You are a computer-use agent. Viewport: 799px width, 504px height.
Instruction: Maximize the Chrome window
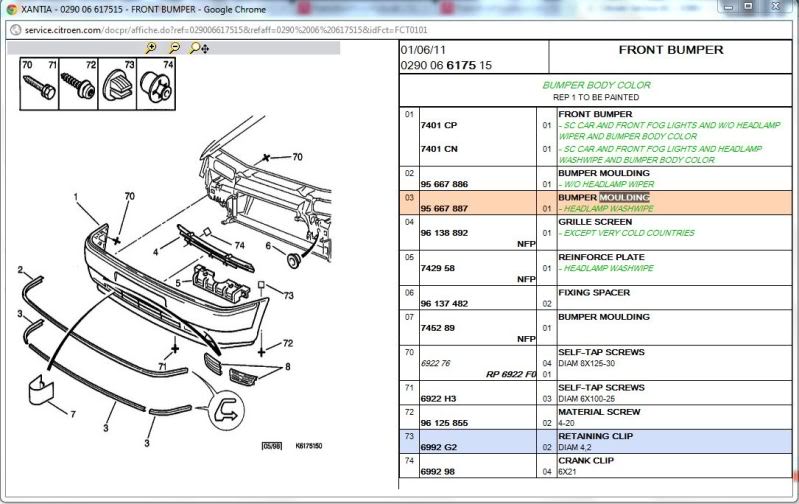pos(749,6)
